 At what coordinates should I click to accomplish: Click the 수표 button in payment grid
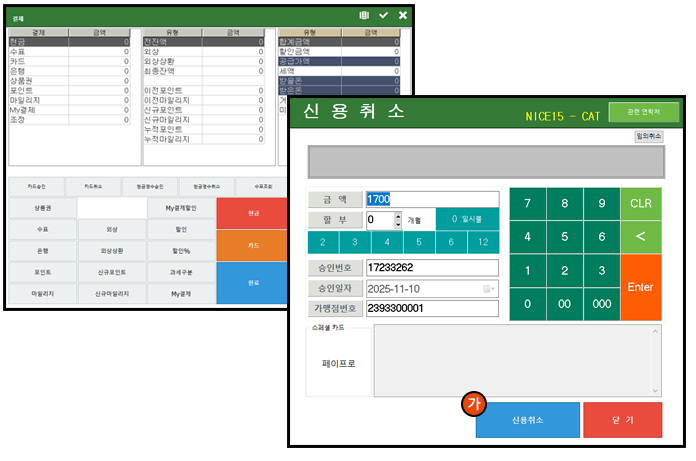point(43,229)
